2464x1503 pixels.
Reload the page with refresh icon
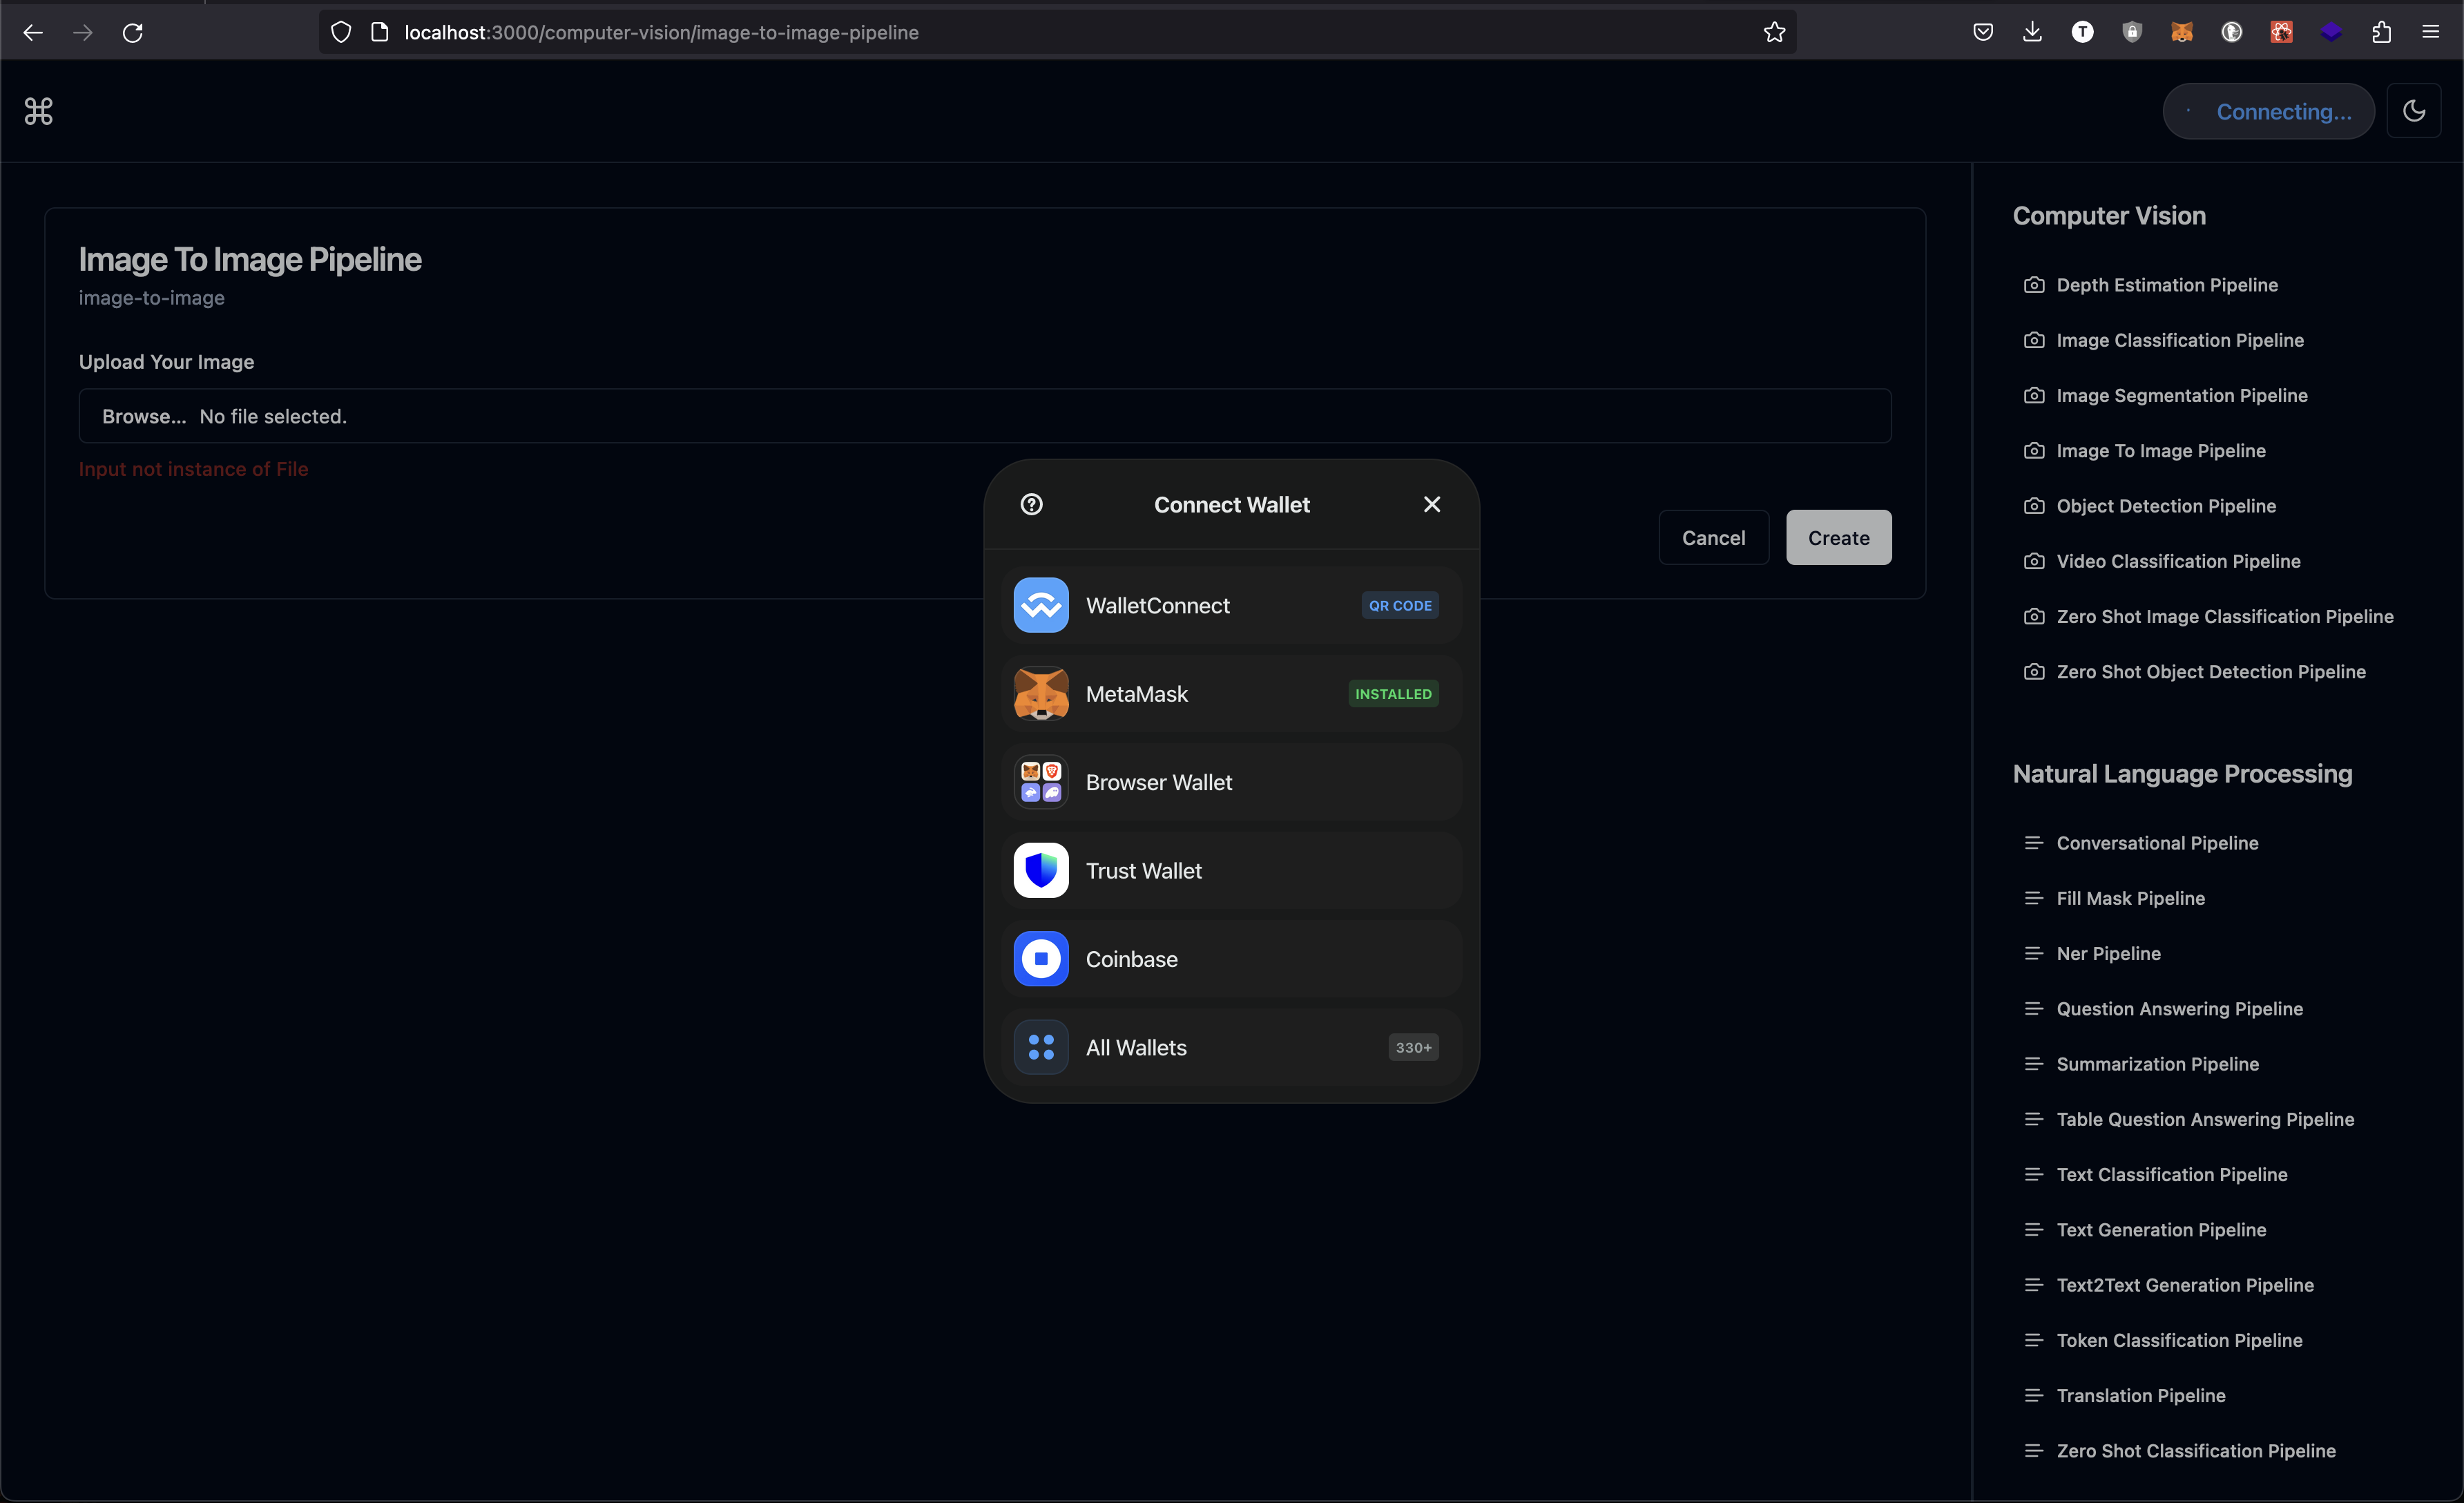[x=132, y=32]
